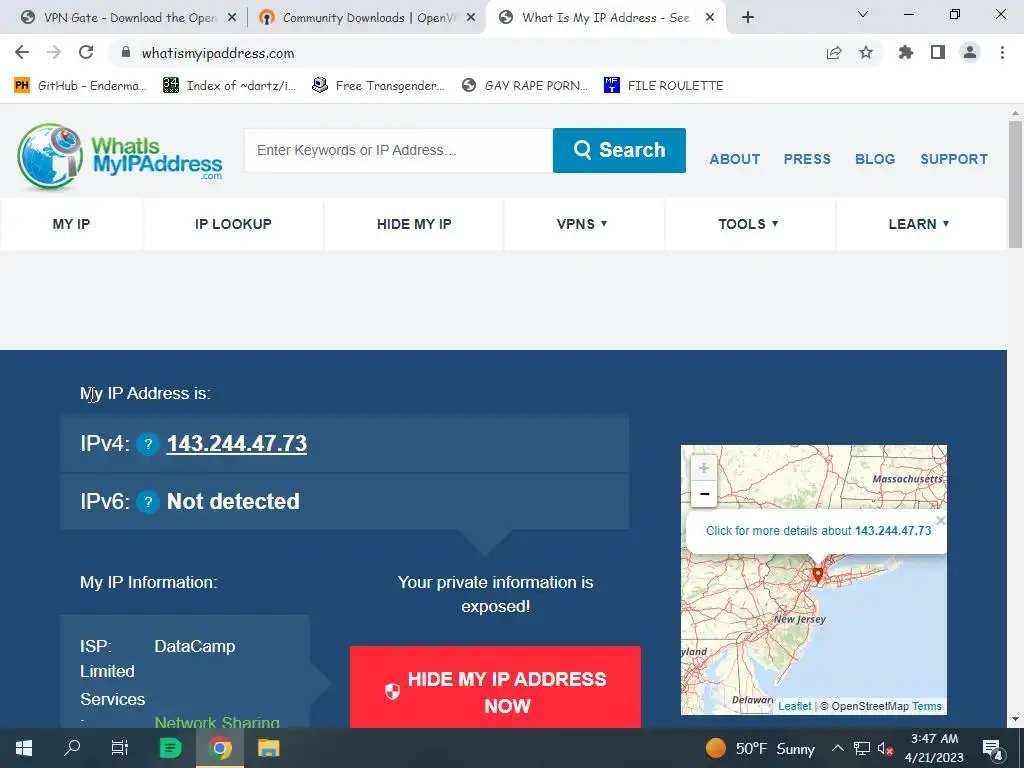Select the MY IP menu item
This screenshot has width=1024, height=768.
point(71,224)
